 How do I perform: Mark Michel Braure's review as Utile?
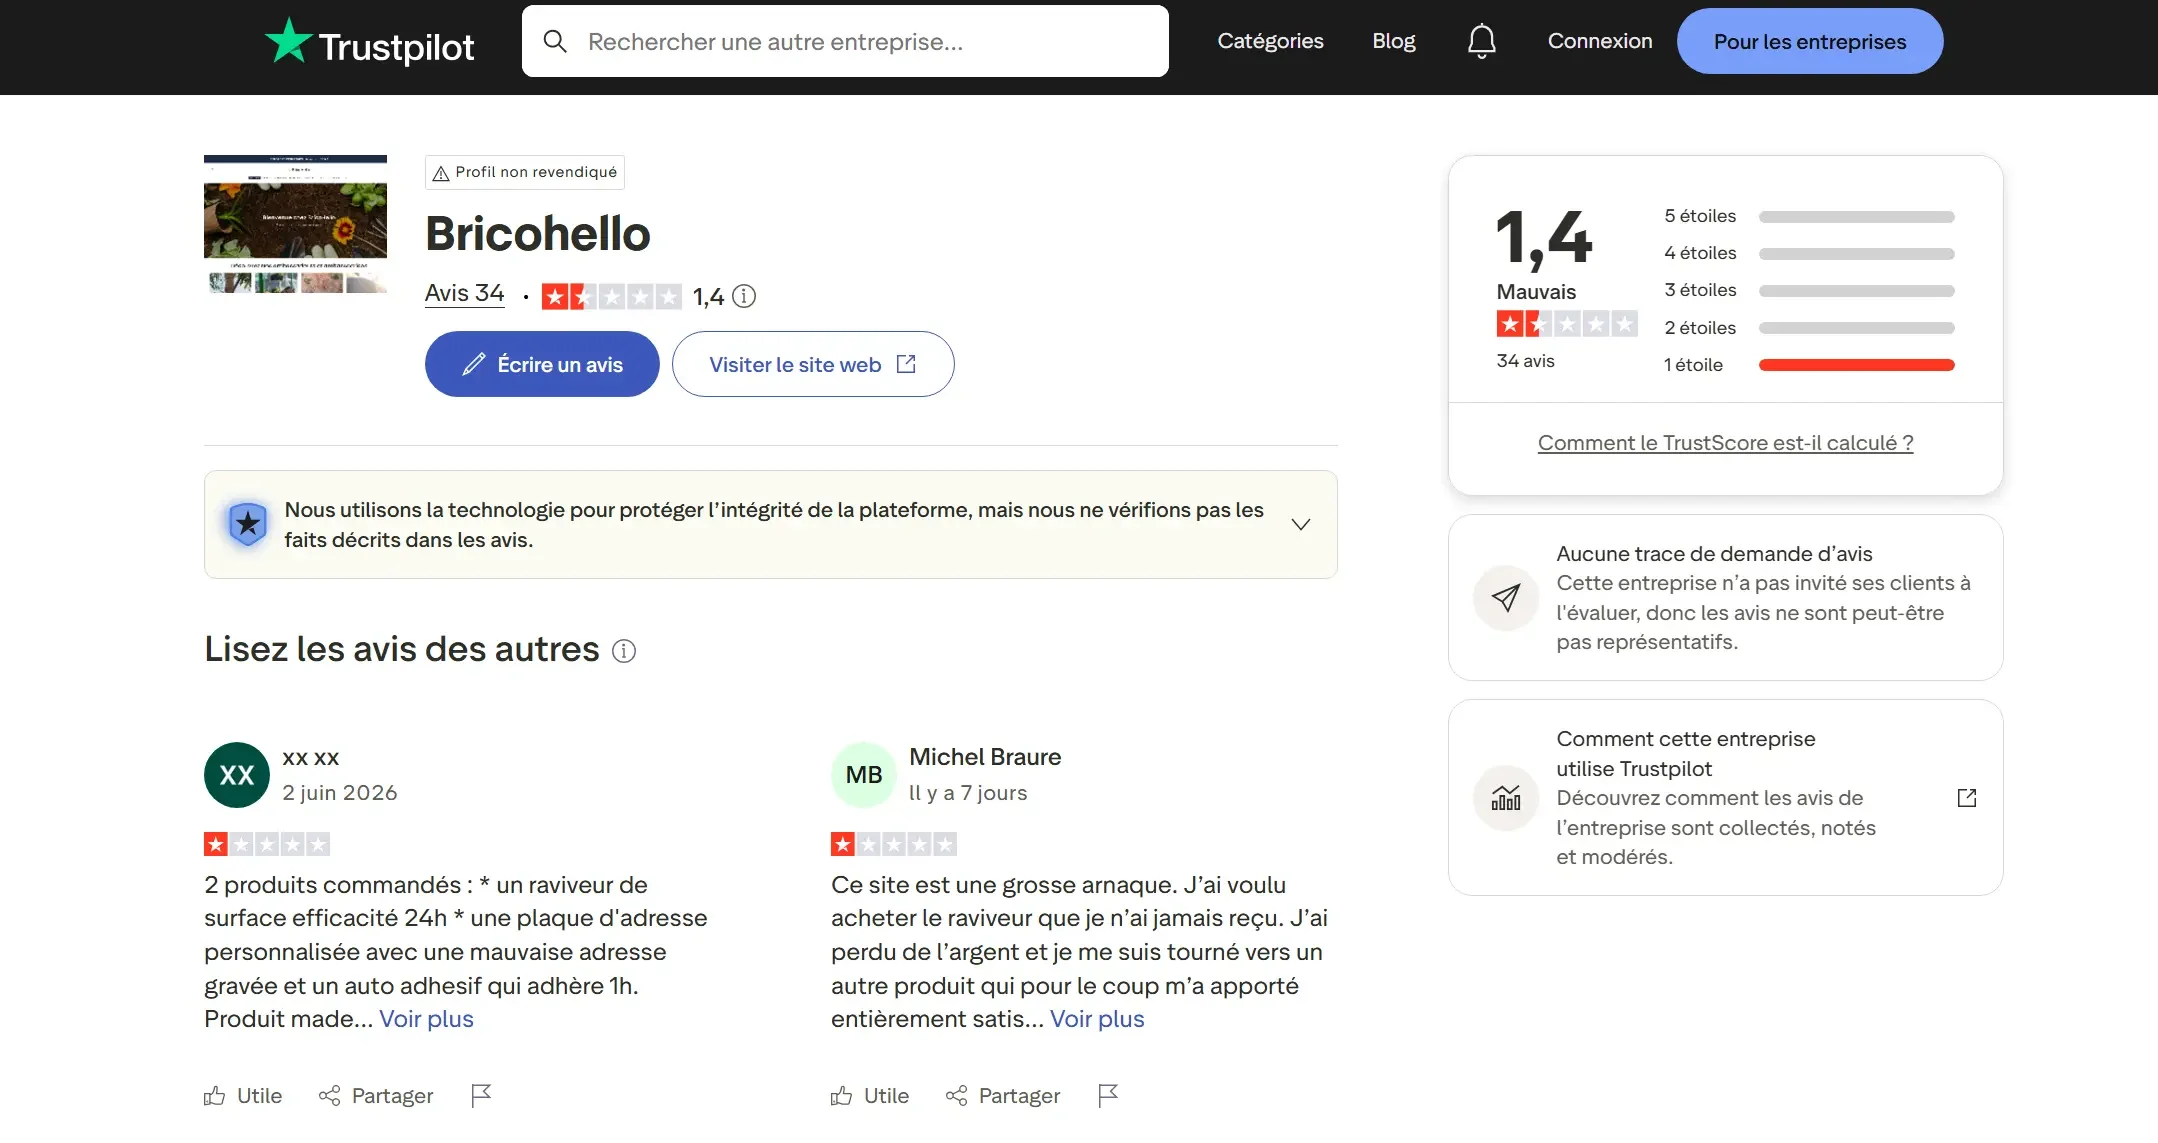pyautogui.click(x=870, y=1096)
